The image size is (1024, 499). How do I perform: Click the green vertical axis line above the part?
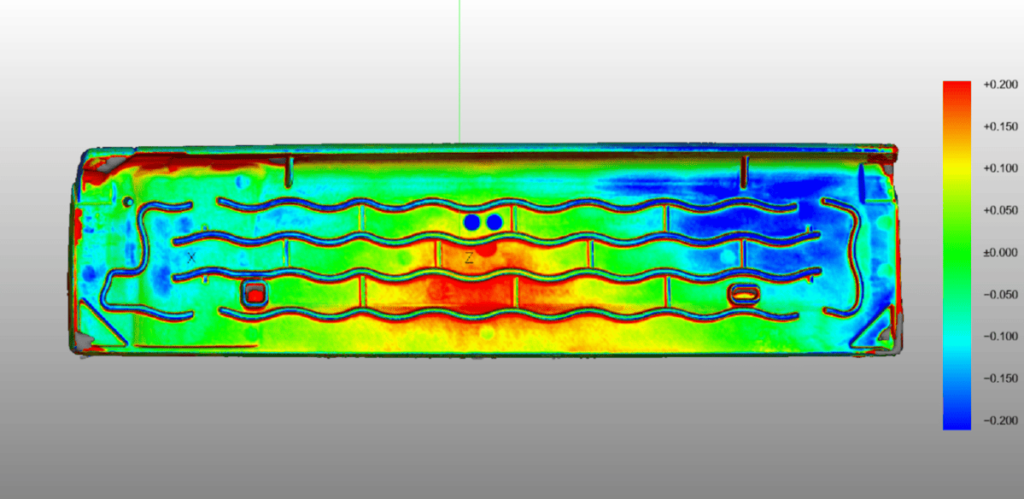[459, 70]
